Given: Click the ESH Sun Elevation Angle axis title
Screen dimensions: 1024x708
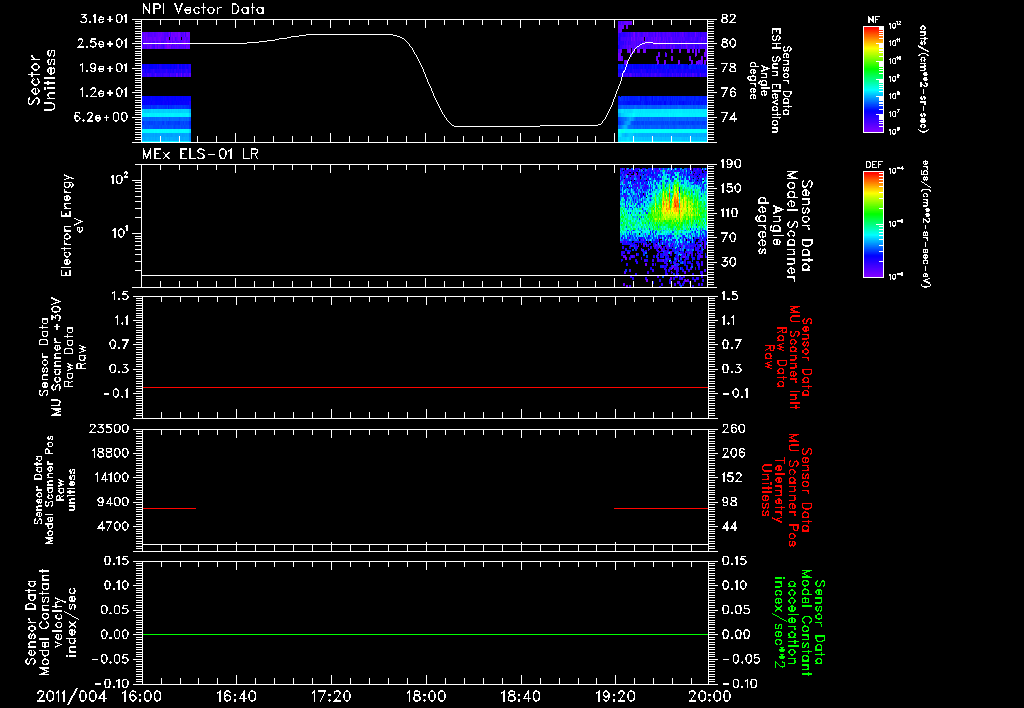Looking at the screenshot, I should [769, 80].
